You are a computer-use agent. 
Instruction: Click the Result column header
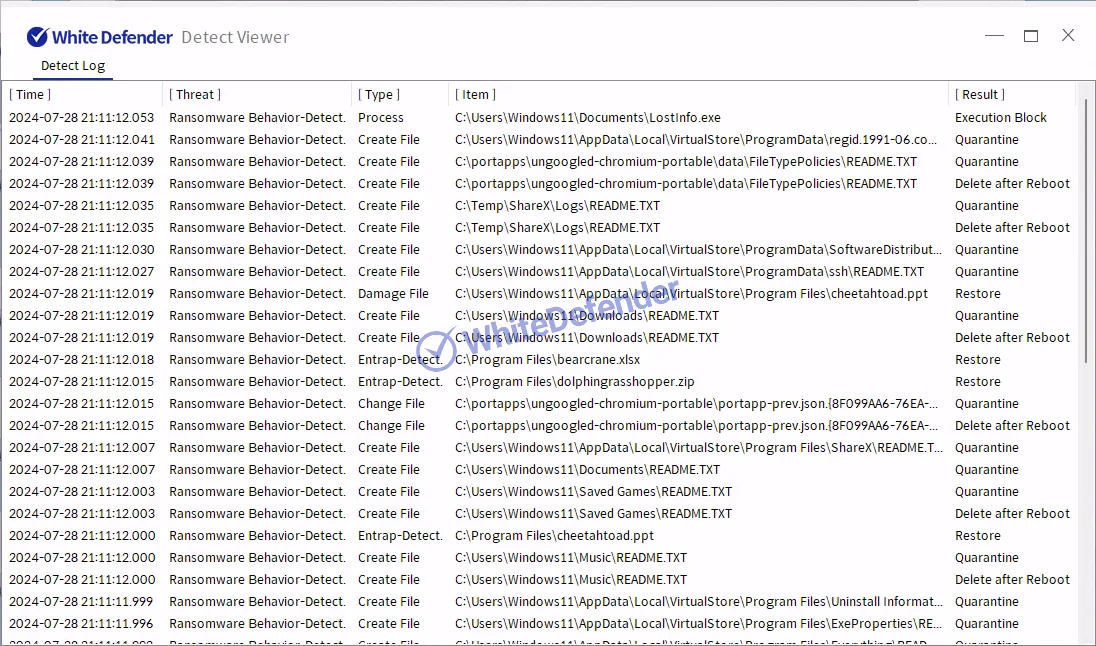coord(979,95)
